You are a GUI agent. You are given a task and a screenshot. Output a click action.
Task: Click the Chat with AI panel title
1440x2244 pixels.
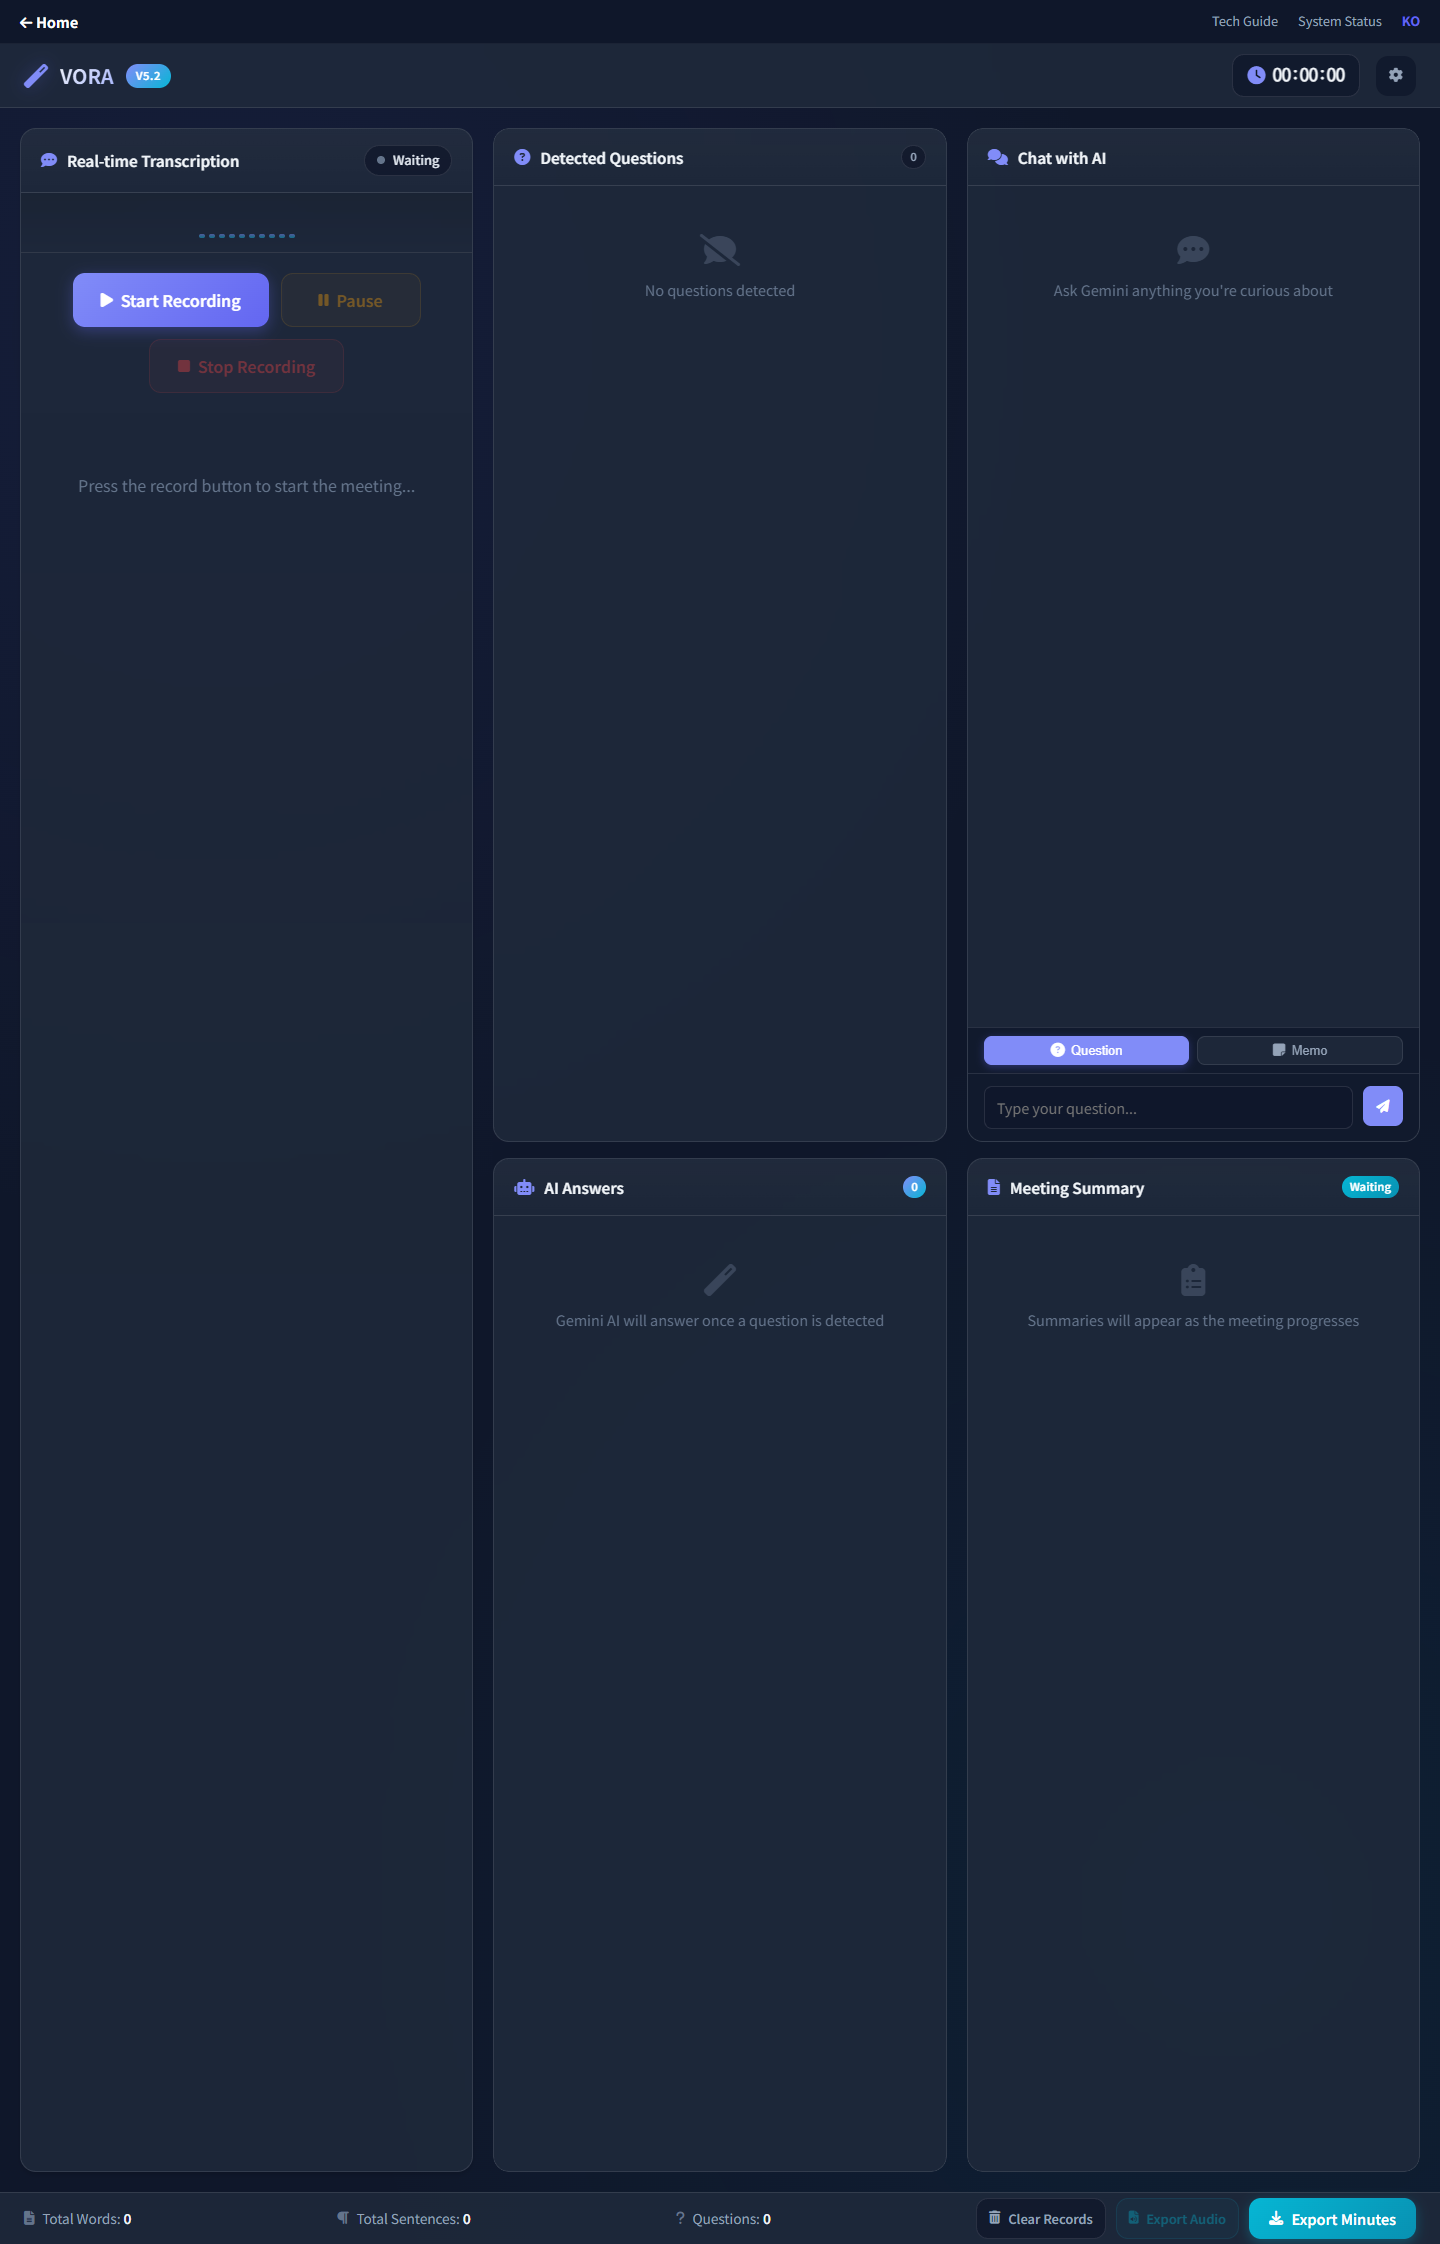click(1061, 158)
